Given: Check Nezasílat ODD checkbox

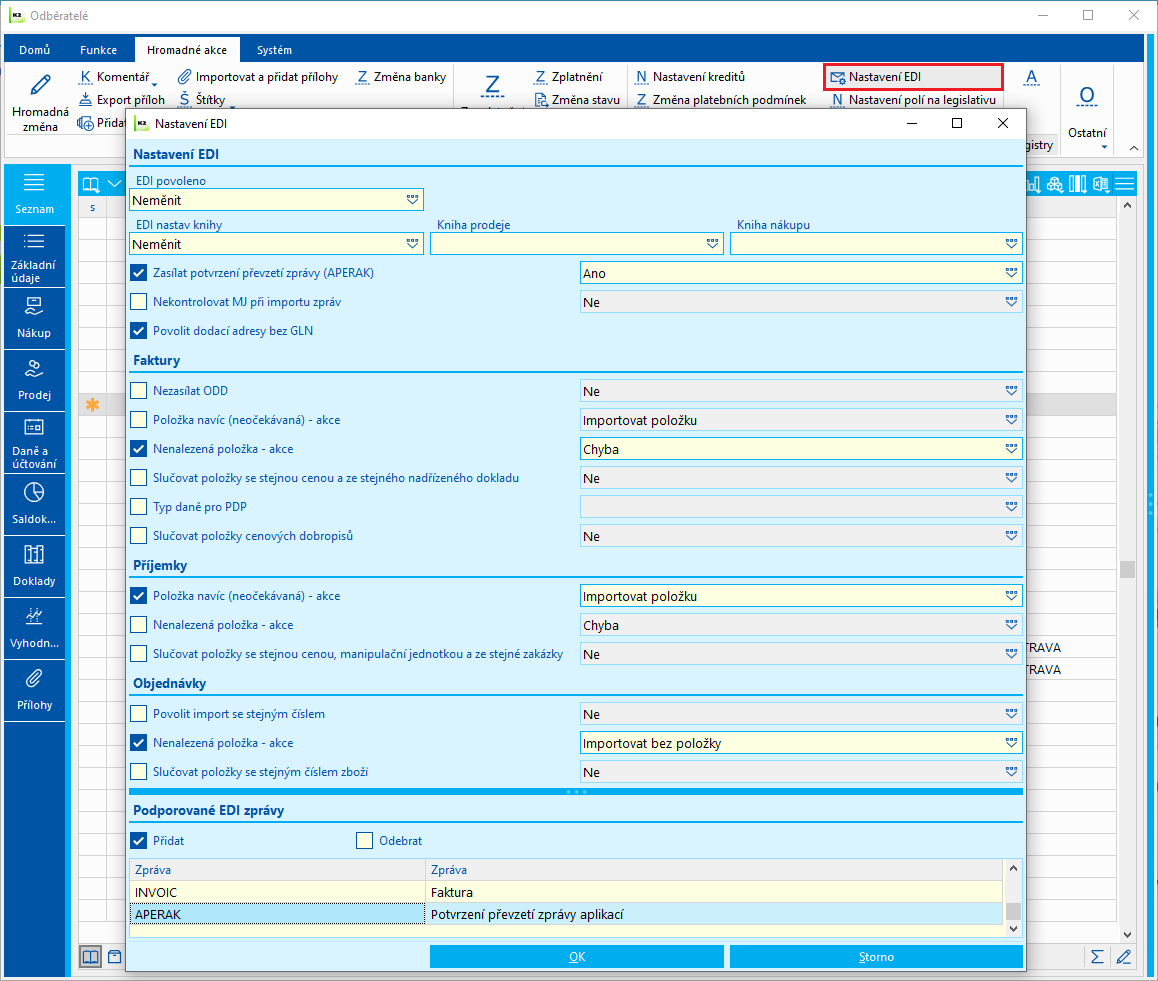Looking at the screenshot, I should coord(138,390).
